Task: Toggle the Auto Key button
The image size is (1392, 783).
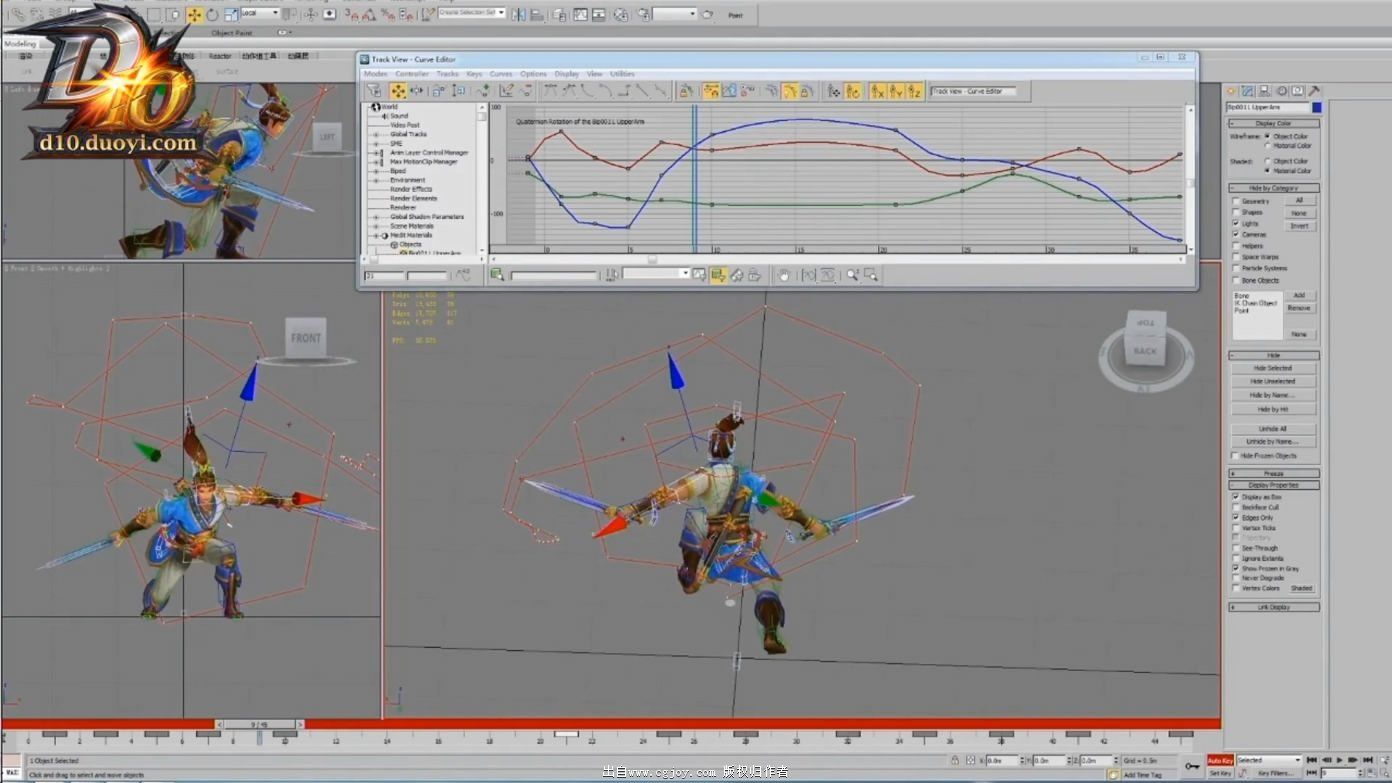Action: 1220,760
